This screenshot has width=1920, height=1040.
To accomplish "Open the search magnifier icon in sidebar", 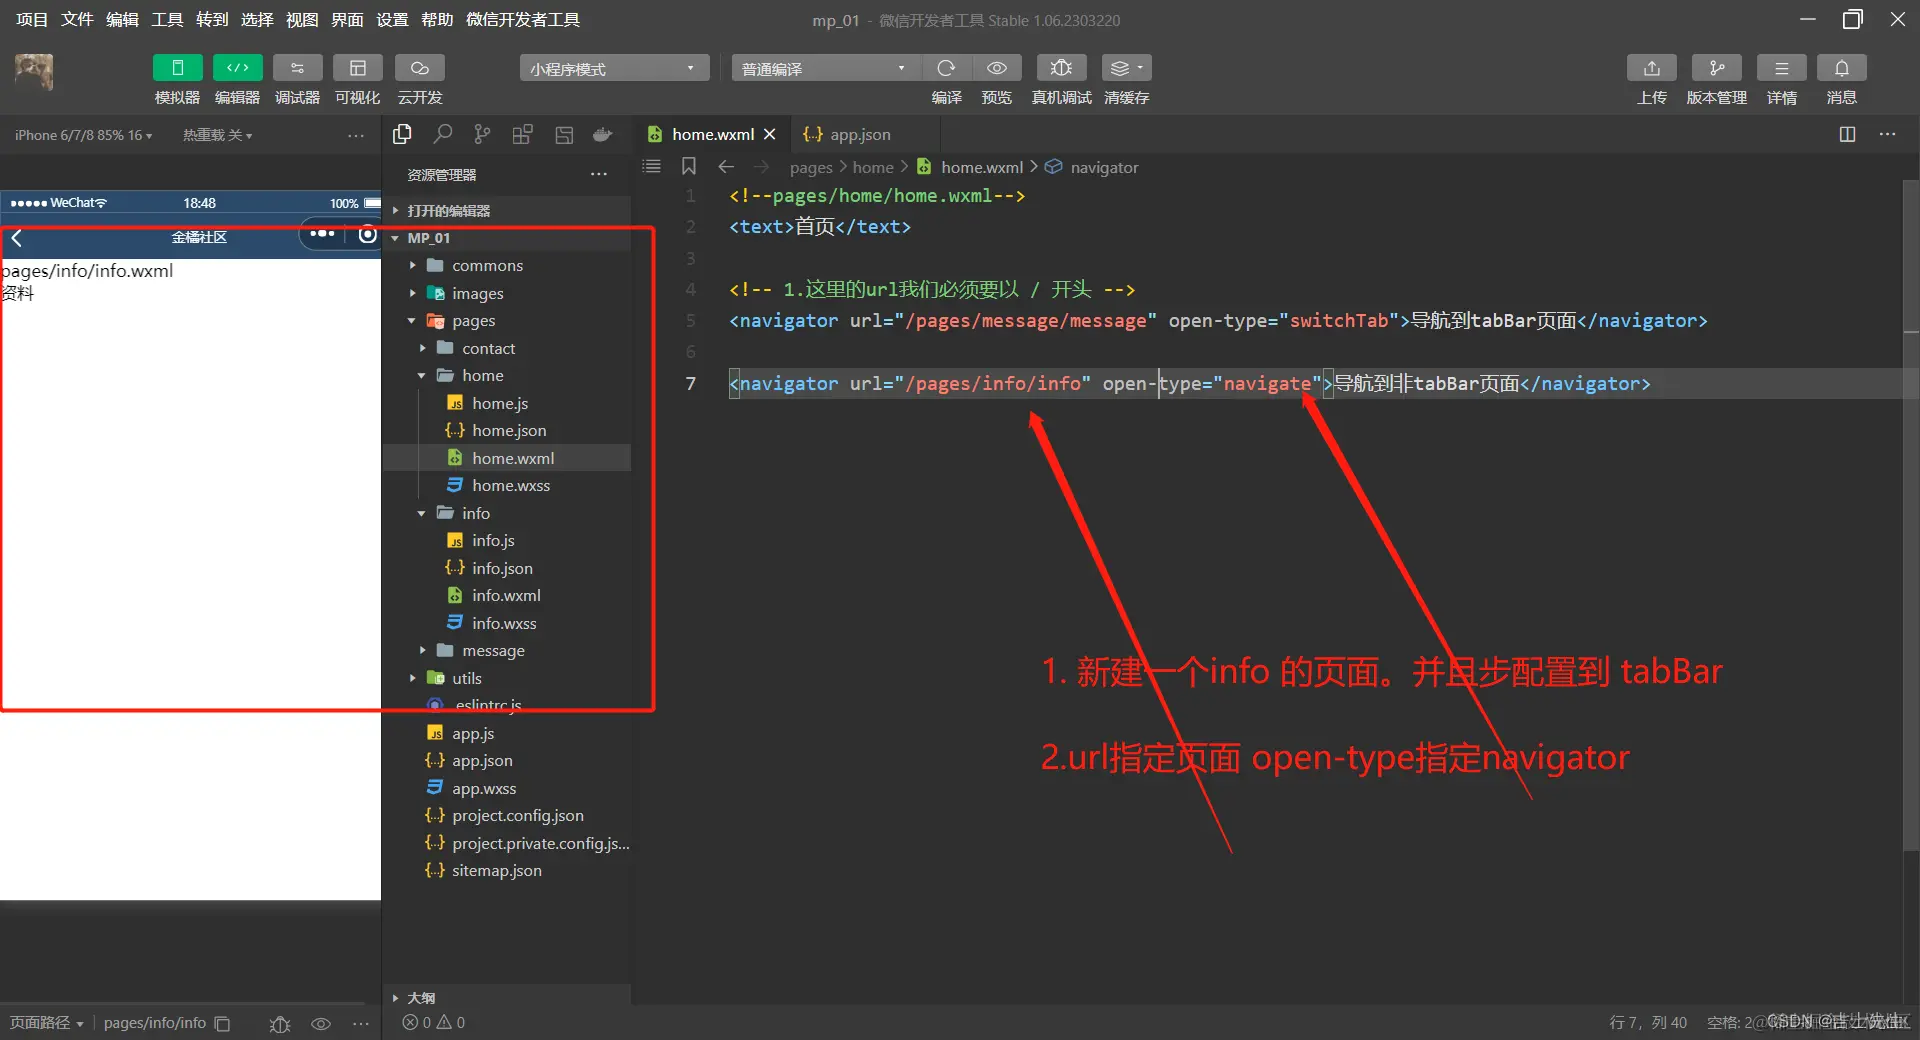I will [442, 135].
